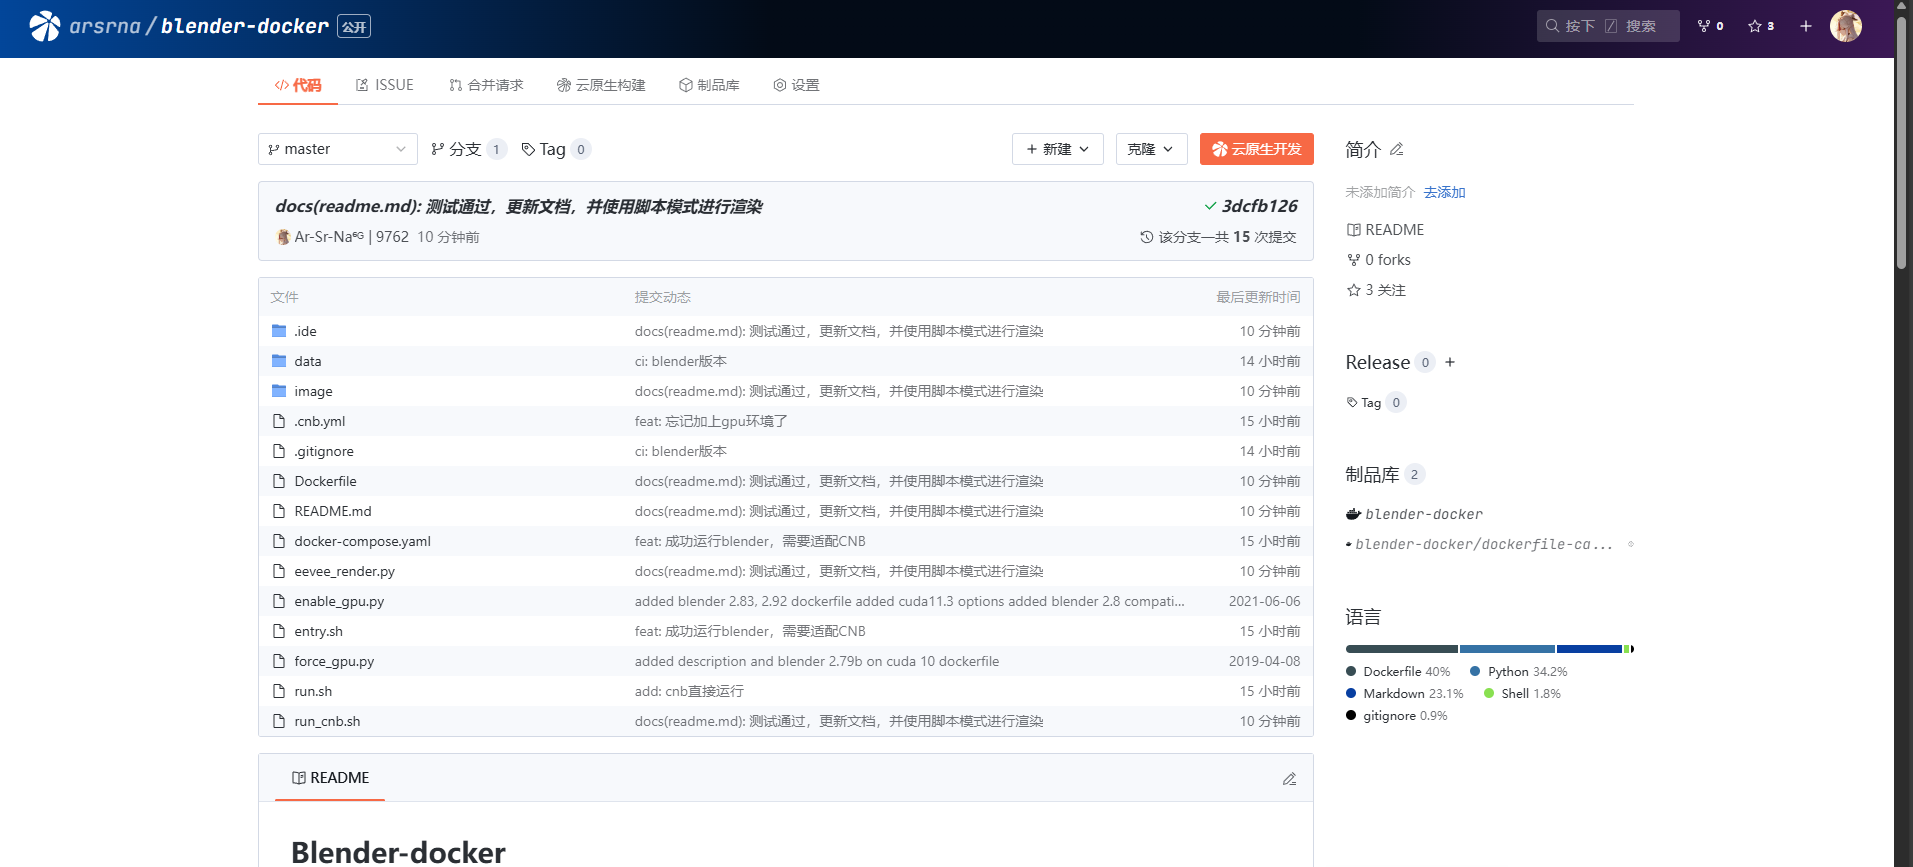Open the 制品库 sidebar heading
The height and width of the screenshot is (867, 1913).
click(1372, 474)
